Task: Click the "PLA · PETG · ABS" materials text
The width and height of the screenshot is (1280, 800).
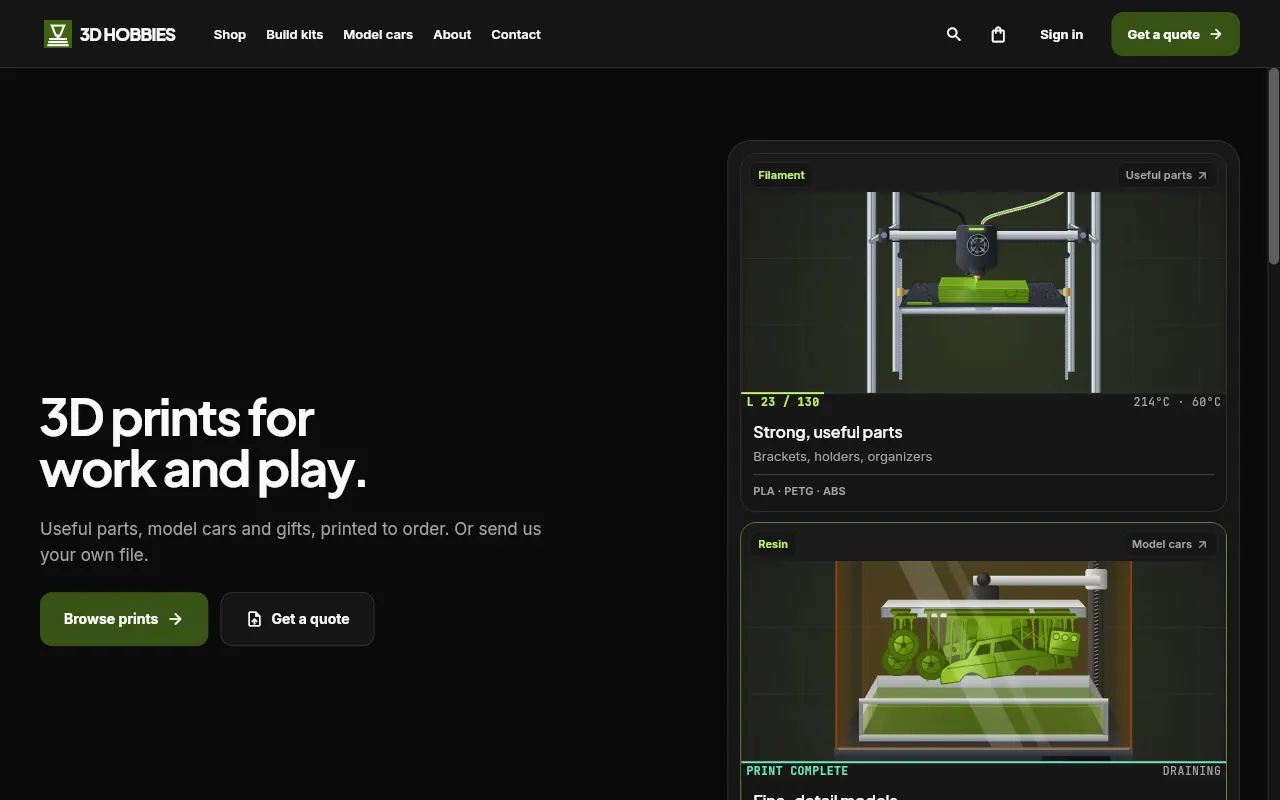Action: pyautogui.click(x=799, y=491)
